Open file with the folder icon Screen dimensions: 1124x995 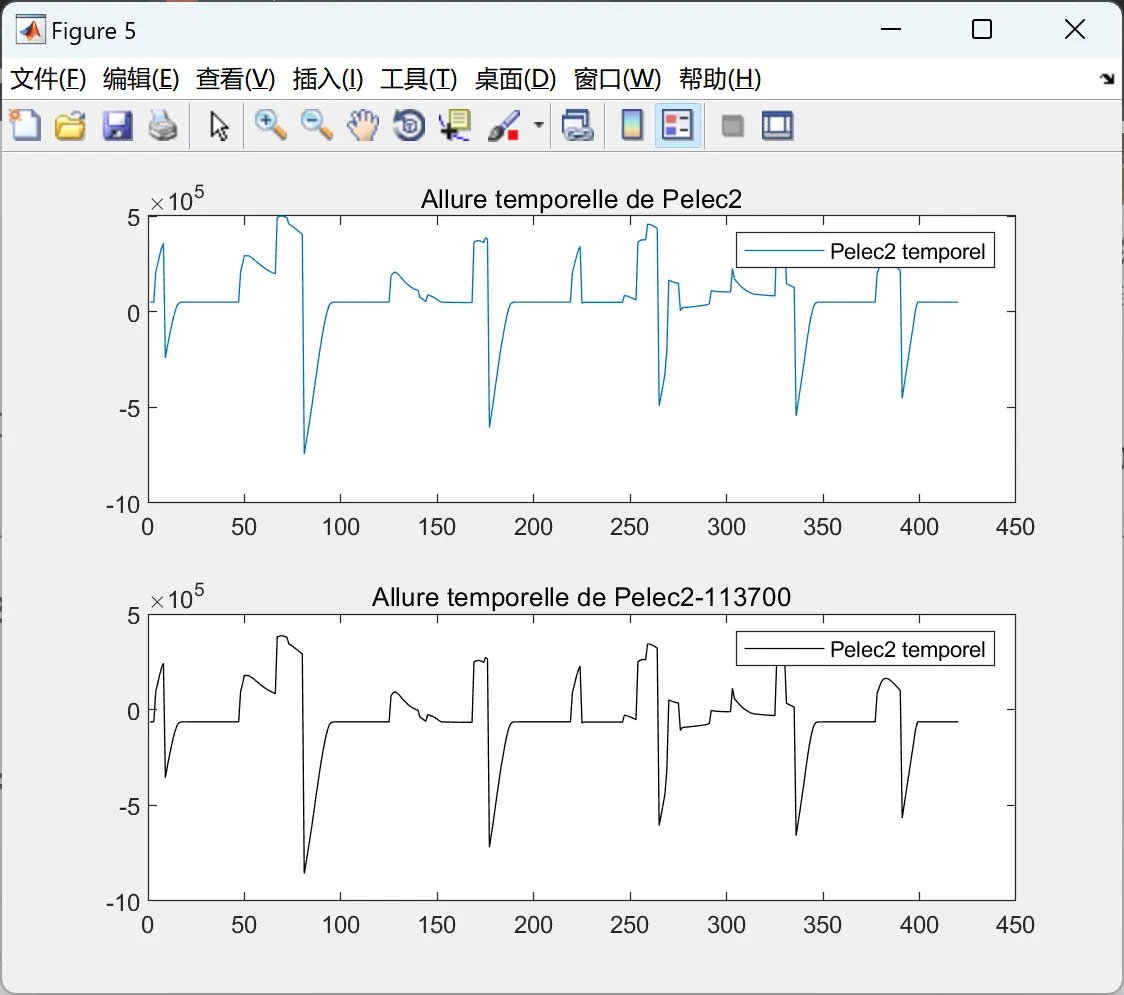[70, 125]
